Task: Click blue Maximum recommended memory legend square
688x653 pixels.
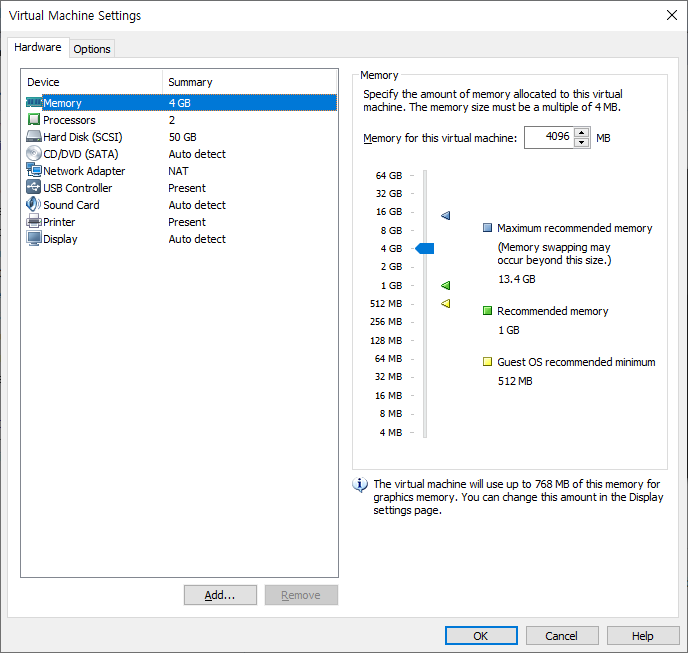Action: [x=487, y=228]
